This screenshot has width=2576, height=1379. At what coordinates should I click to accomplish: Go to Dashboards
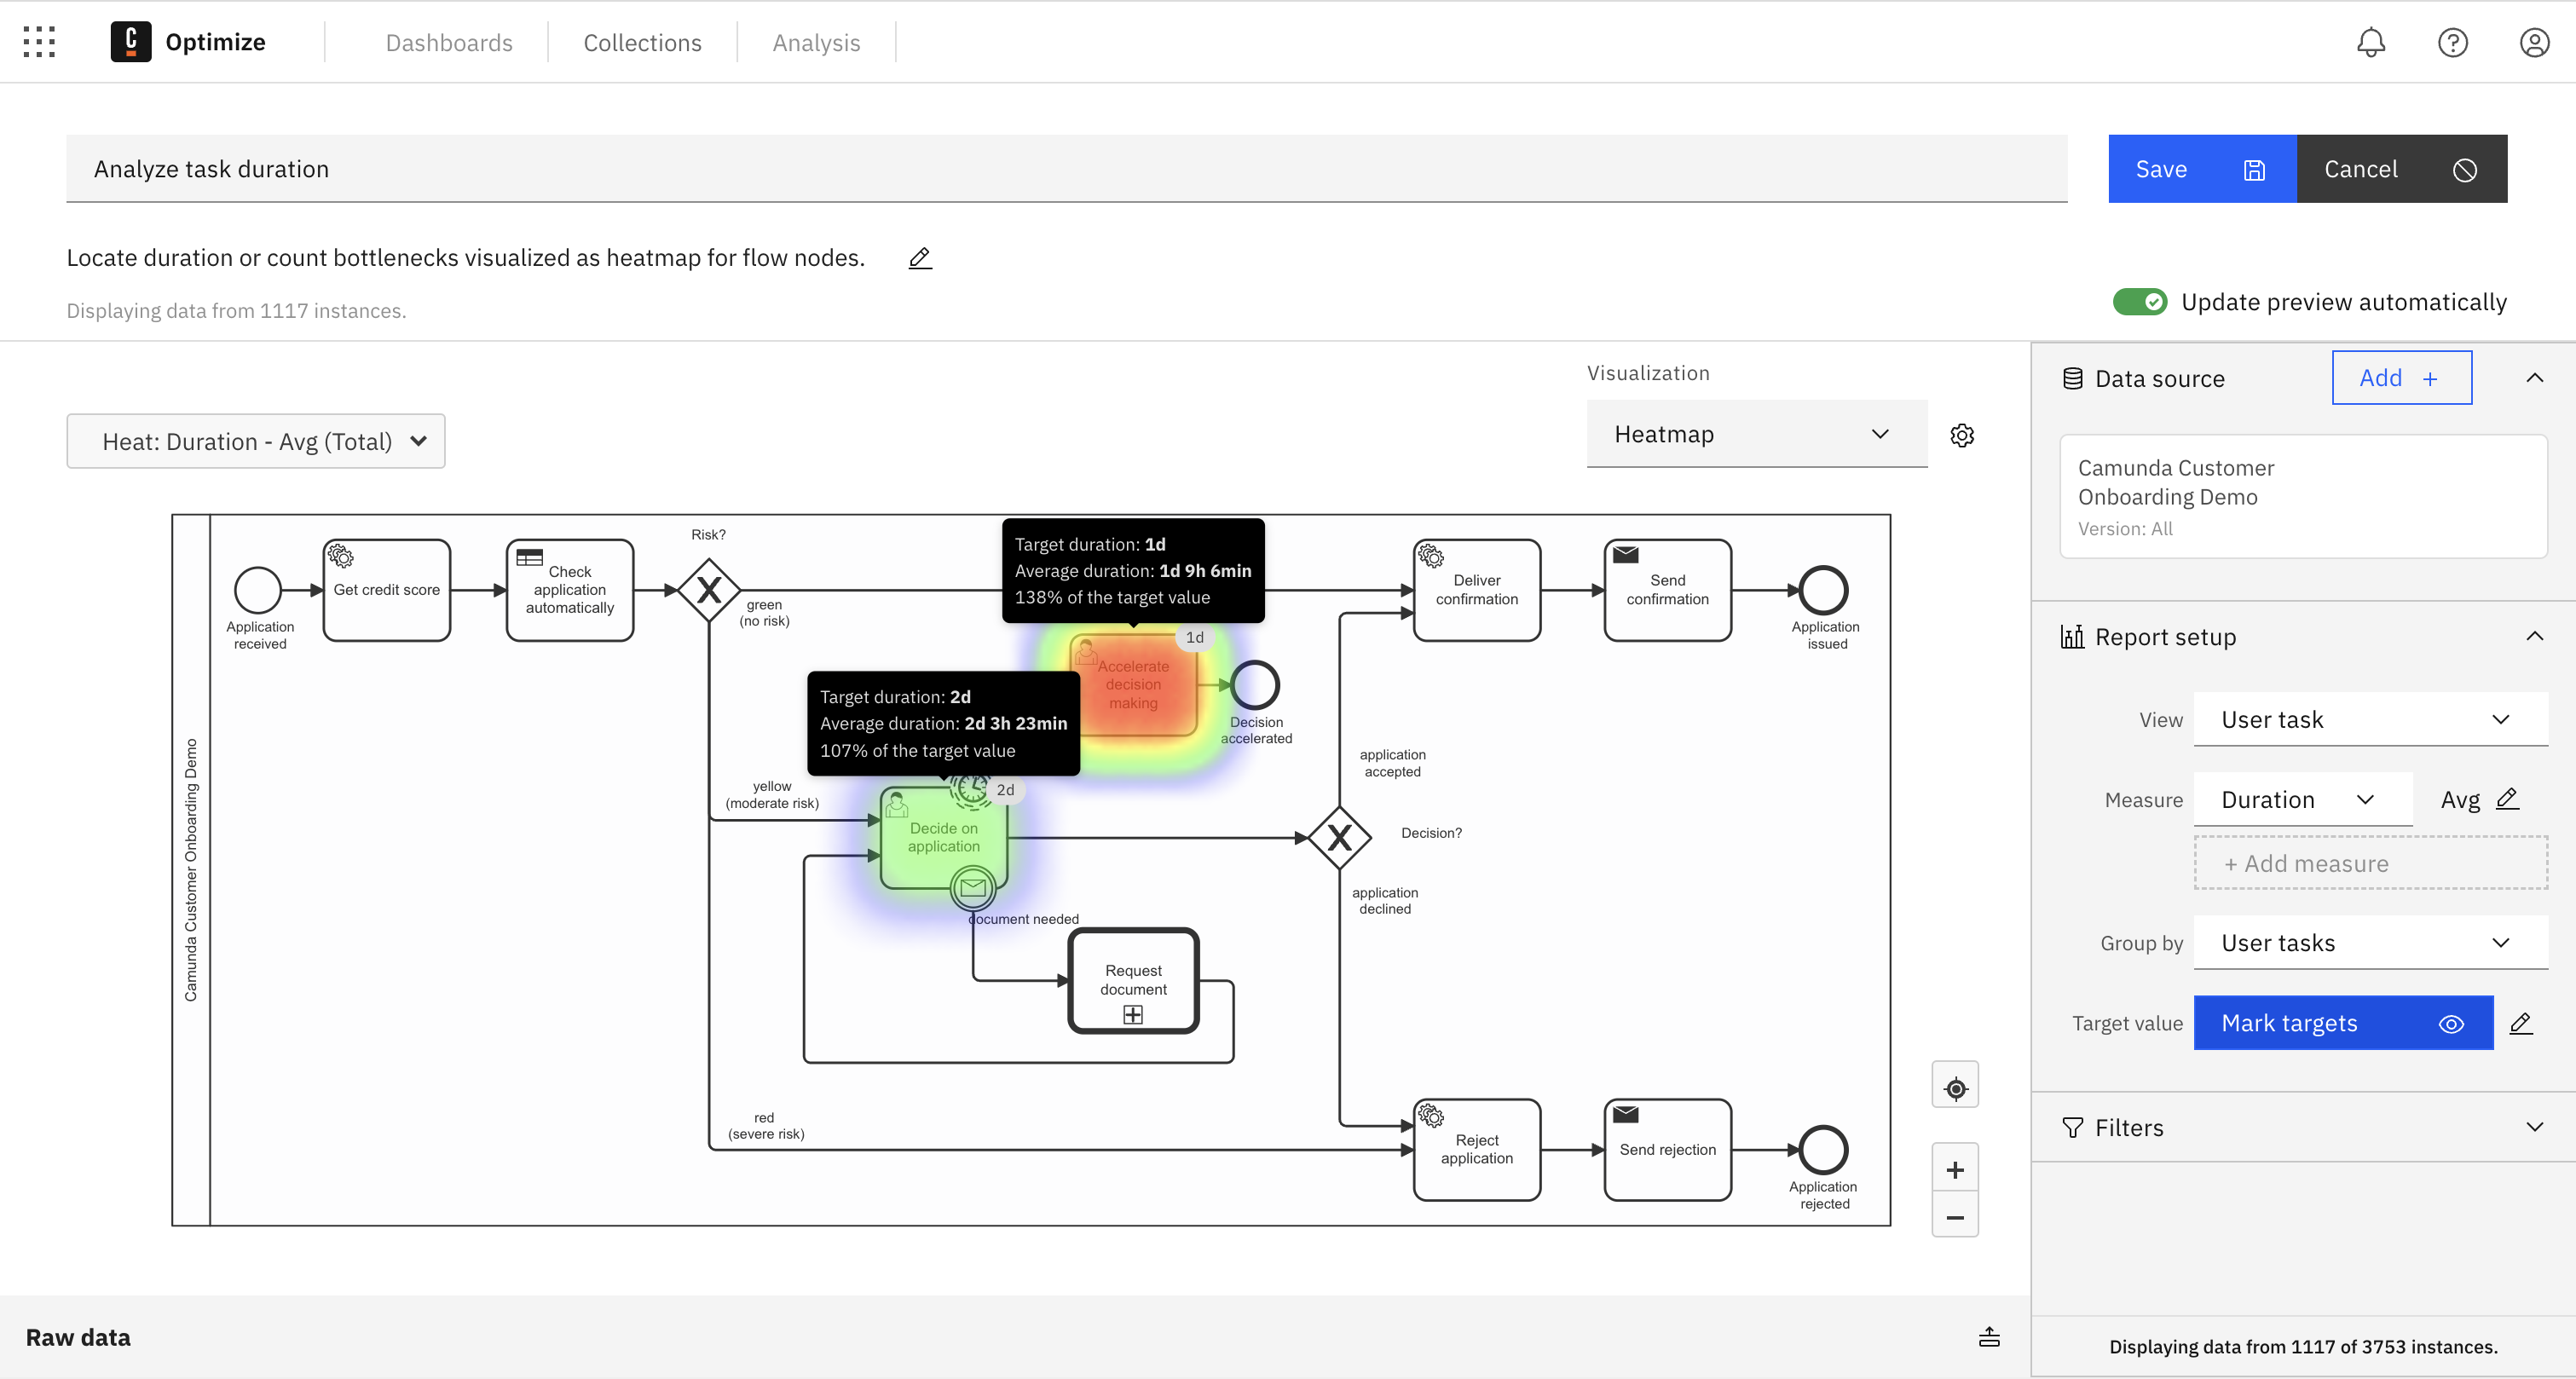(x=449, y=42)
